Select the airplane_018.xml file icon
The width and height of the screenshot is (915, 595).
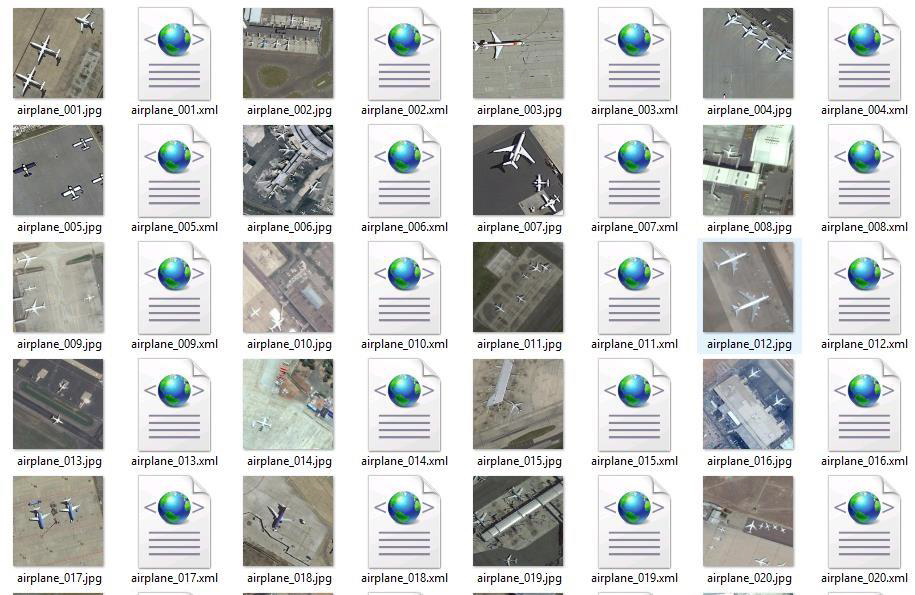[404, 522]
